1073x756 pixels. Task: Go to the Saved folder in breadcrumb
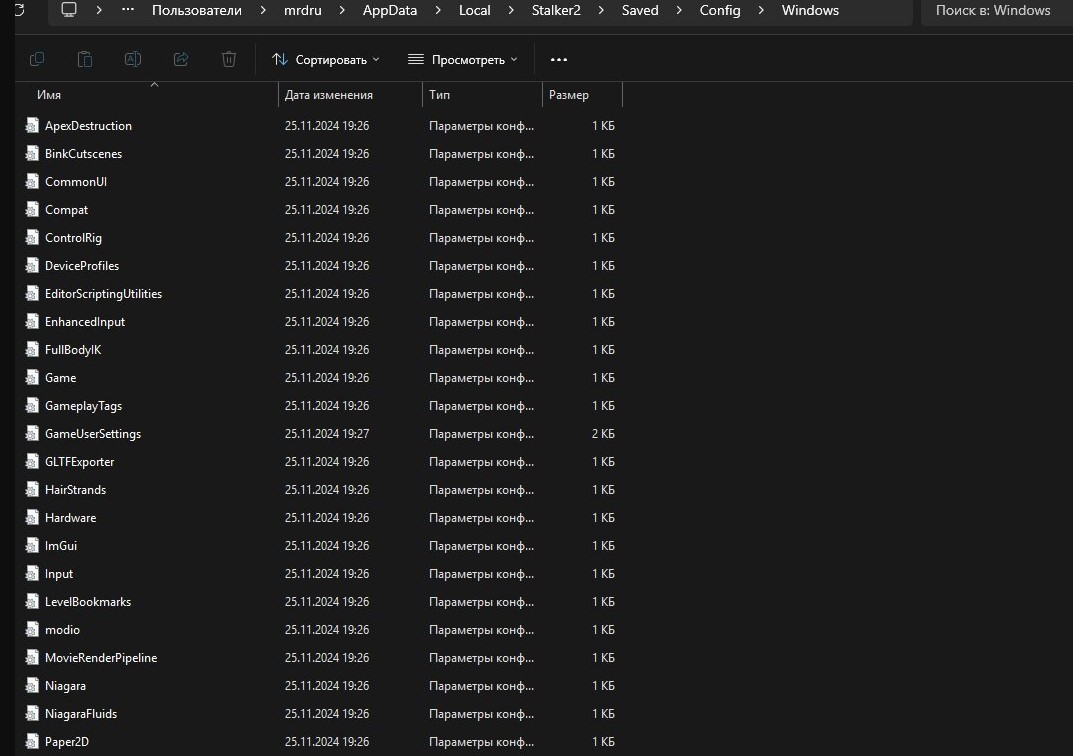(x=640, y=10)
